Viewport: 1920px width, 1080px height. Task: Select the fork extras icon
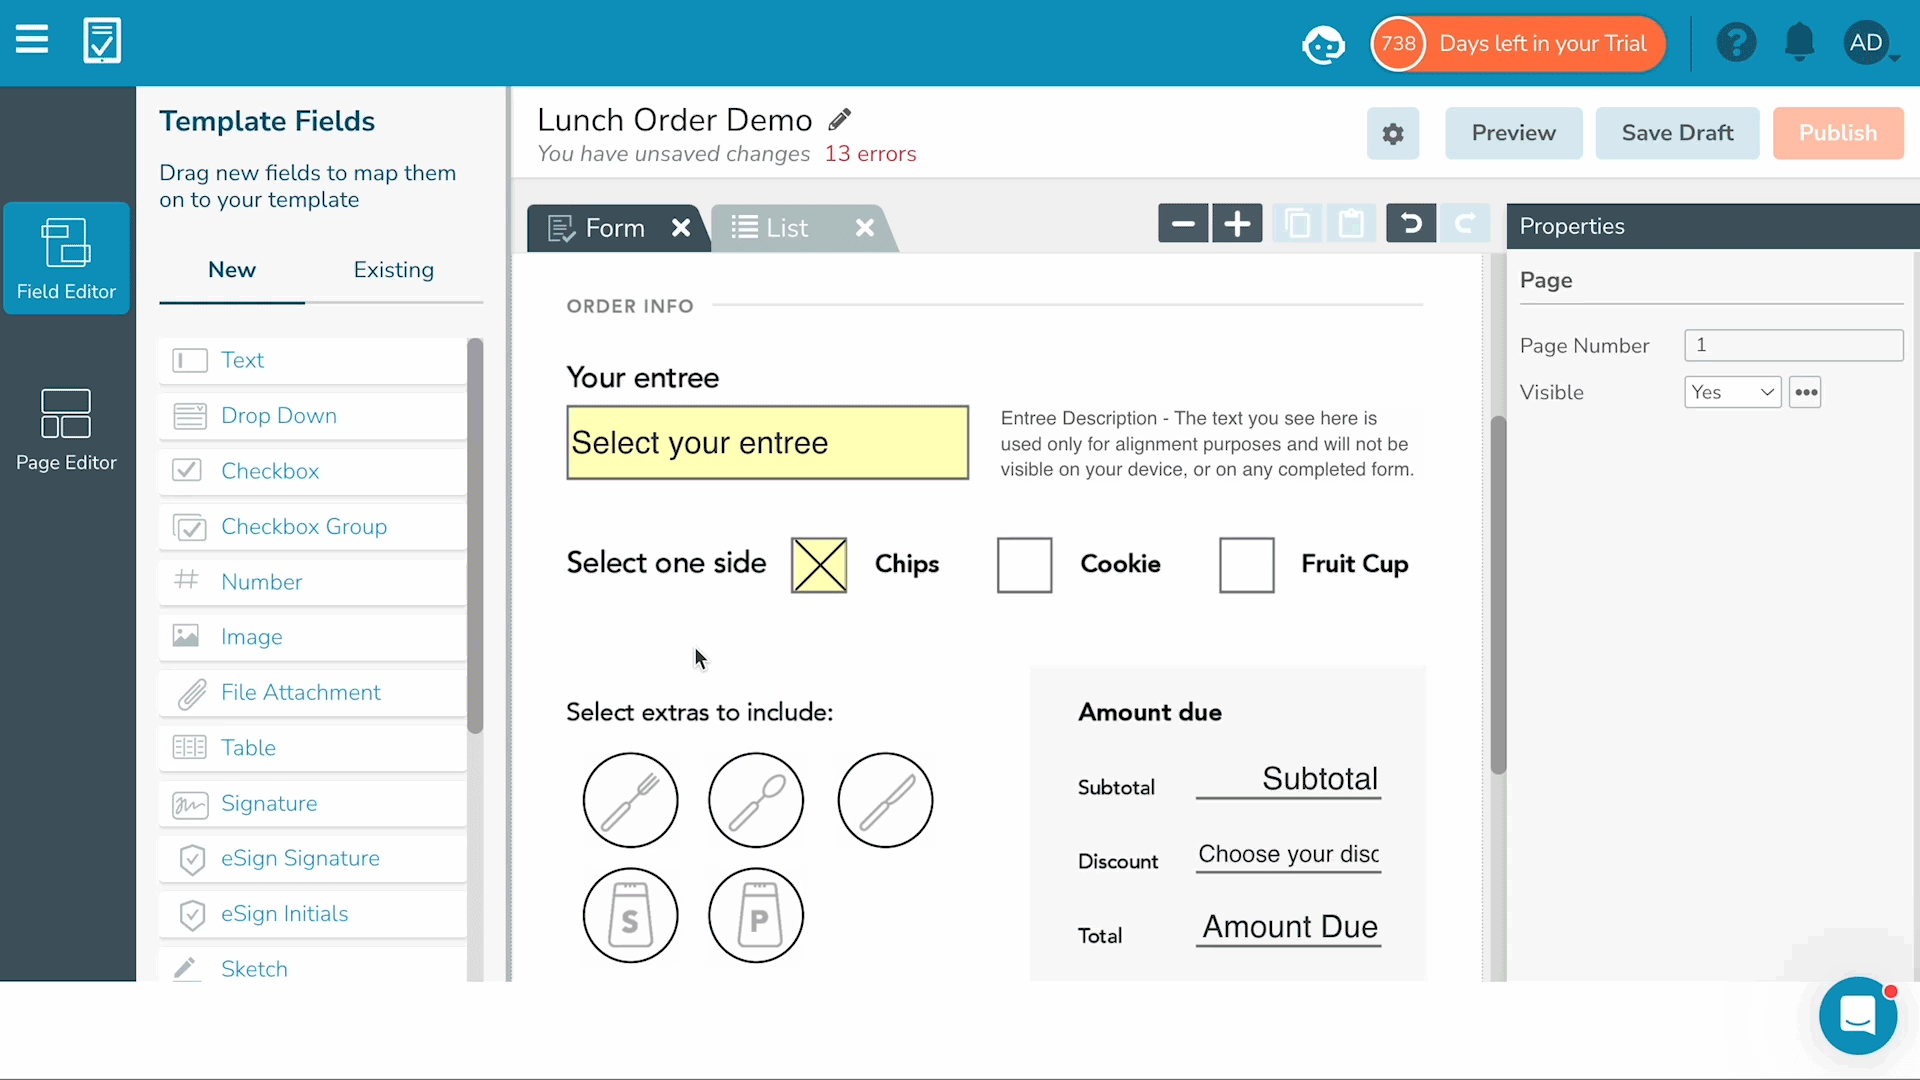click(631, 800)
